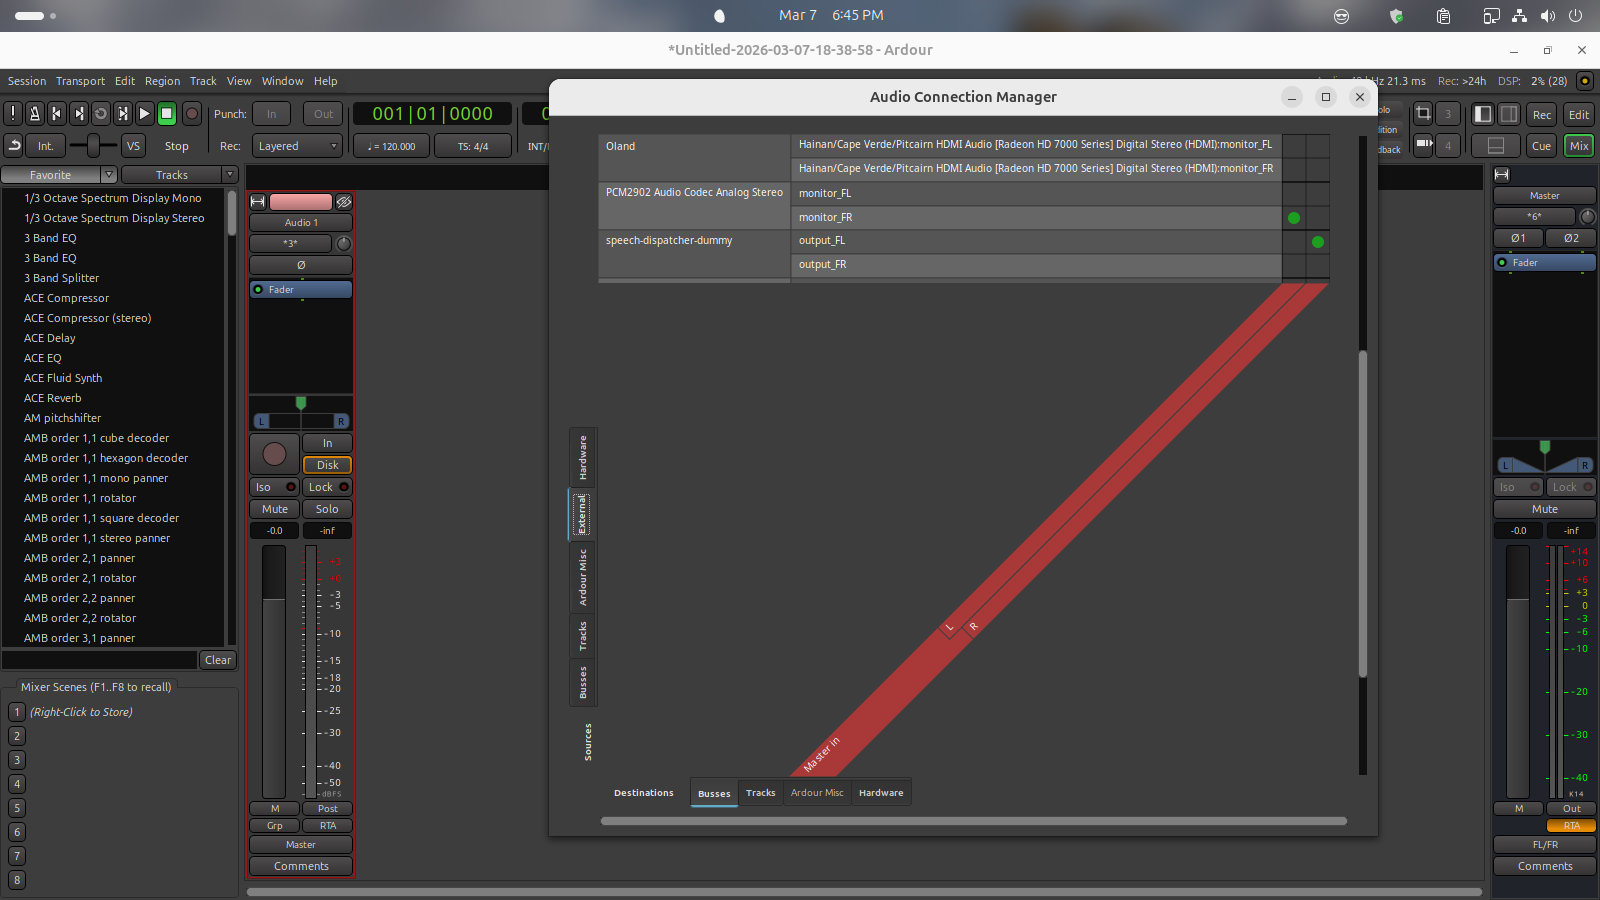Open the Tracks dropdown arrow in sidebar
This screenshot has width=1600, height=900.
point(230,175)
